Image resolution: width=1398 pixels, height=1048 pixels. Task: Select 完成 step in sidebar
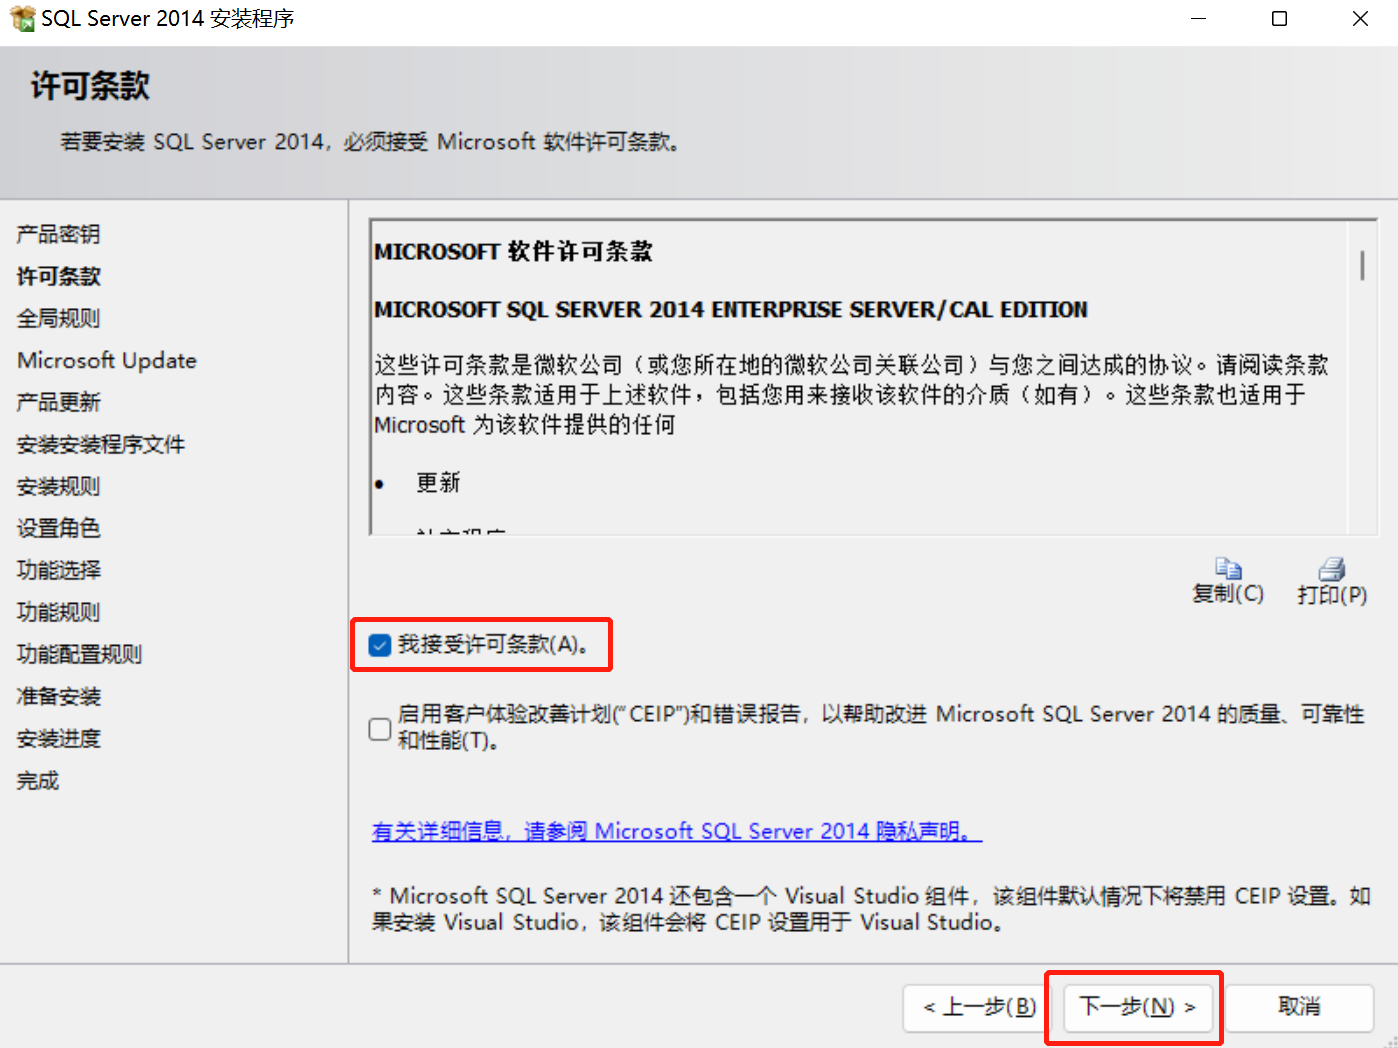click(38, 780)
